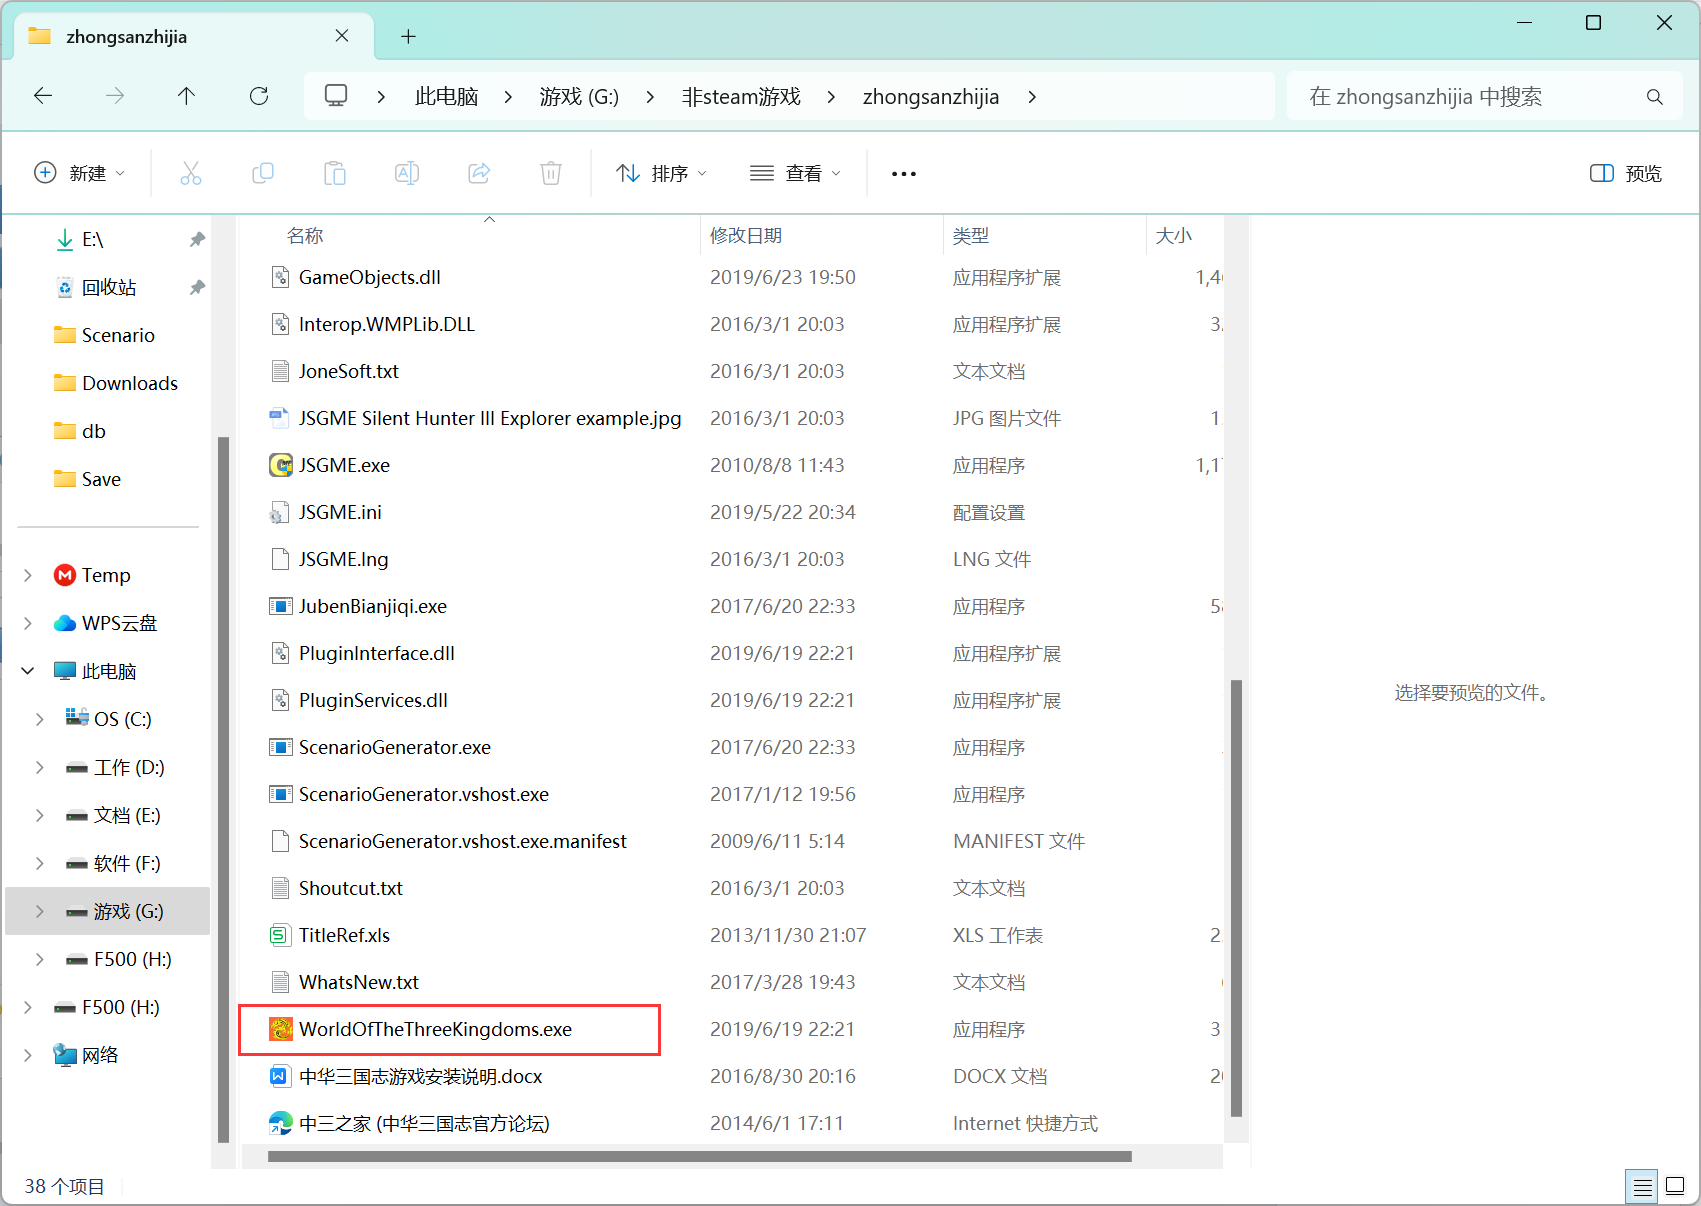
Task: Click the search magnifier icon
Action: click(1655, 97)
